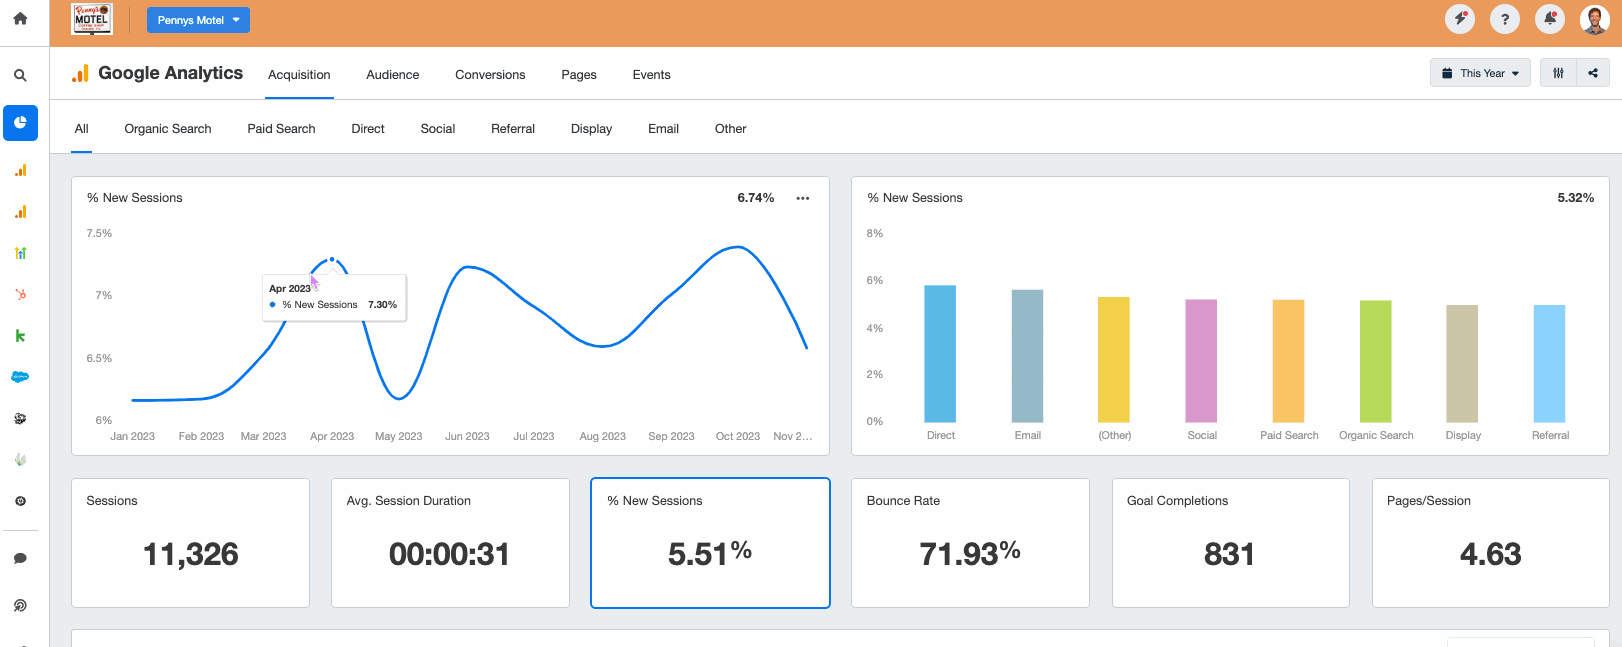1622x647 pixels.
Task: Open the chat bubble icon in sidebar
Action: tap(20, 559)
